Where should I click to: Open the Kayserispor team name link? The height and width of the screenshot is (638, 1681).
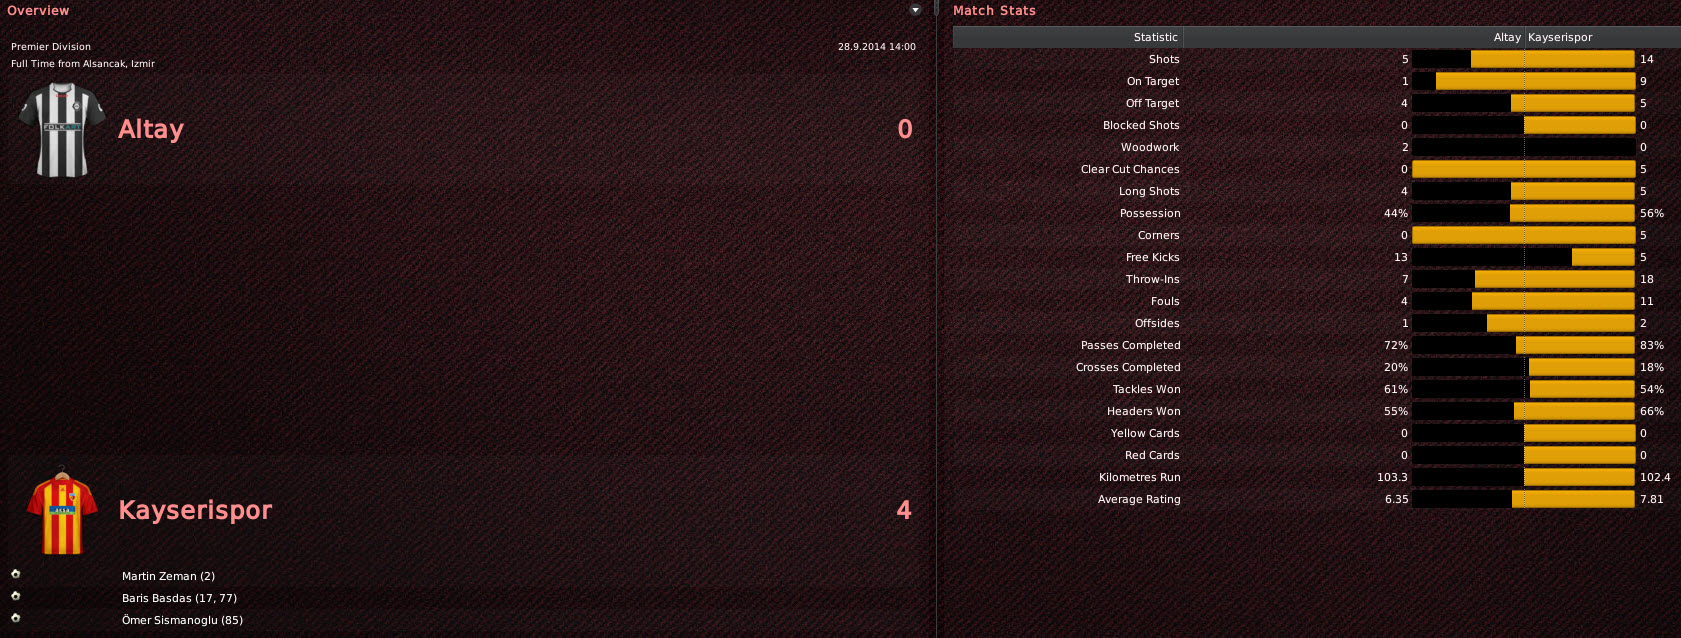[x=195, y=510]
